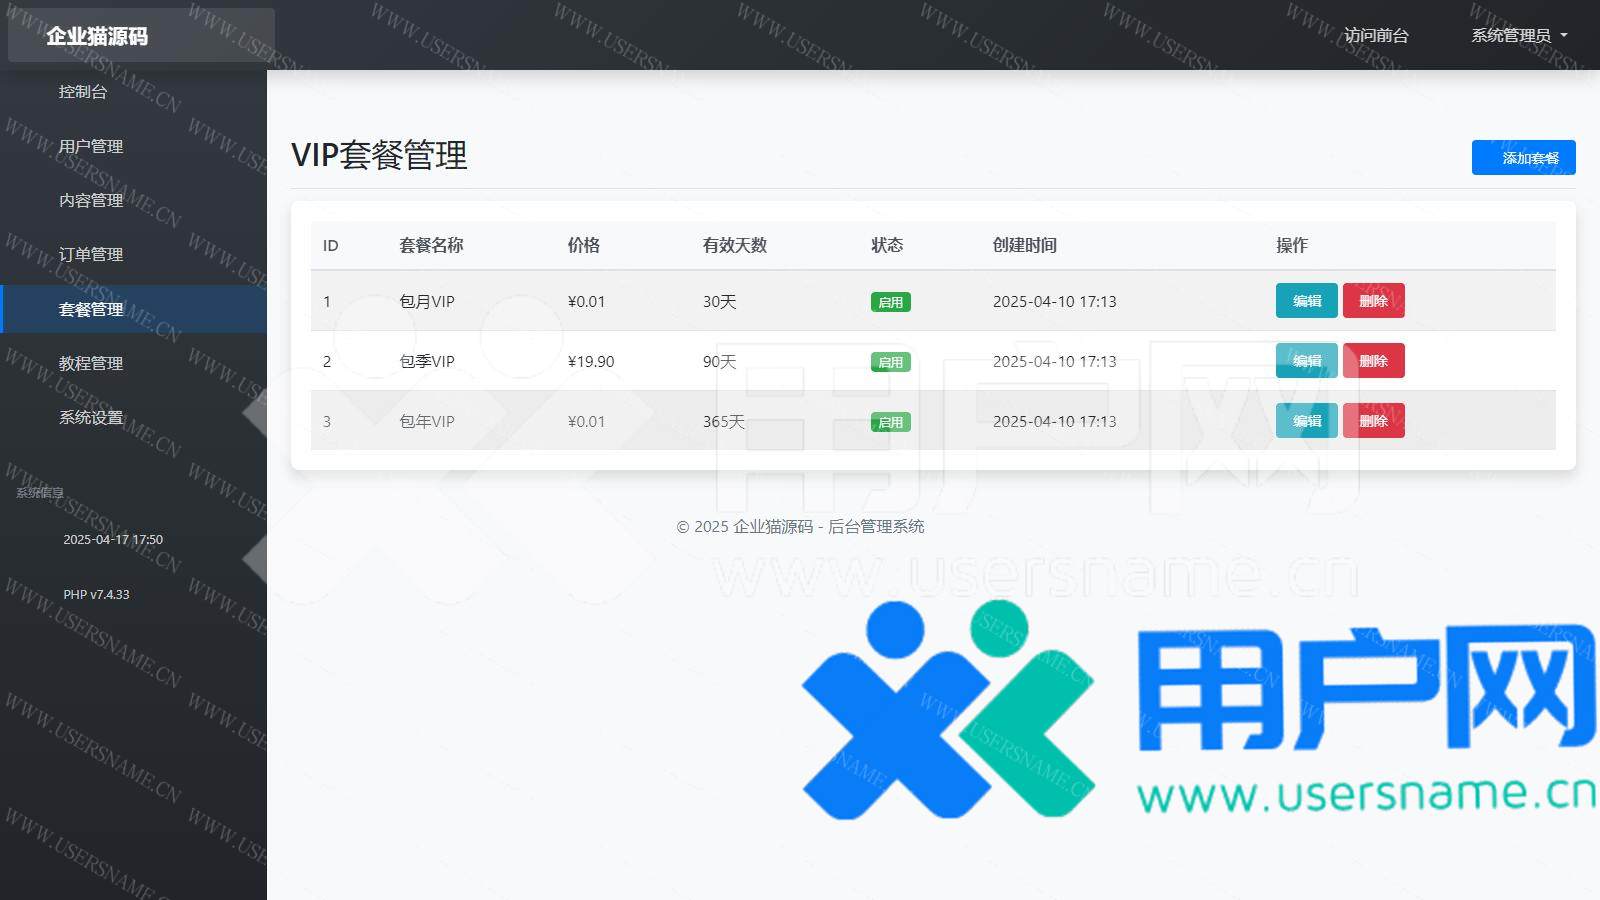Screen dimensions: 1600x900
Task: Select 套餐管理 sidebar item
Action: (x=91, y=309)
